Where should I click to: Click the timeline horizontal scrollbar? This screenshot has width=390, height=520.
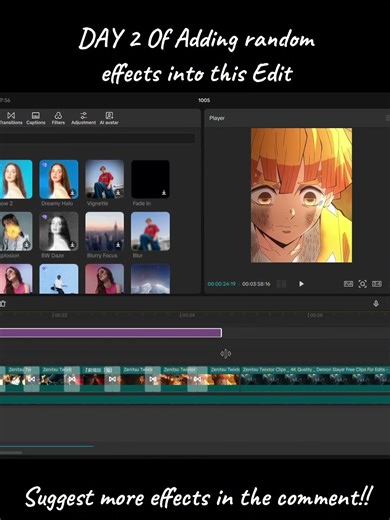tap(11, 452)
